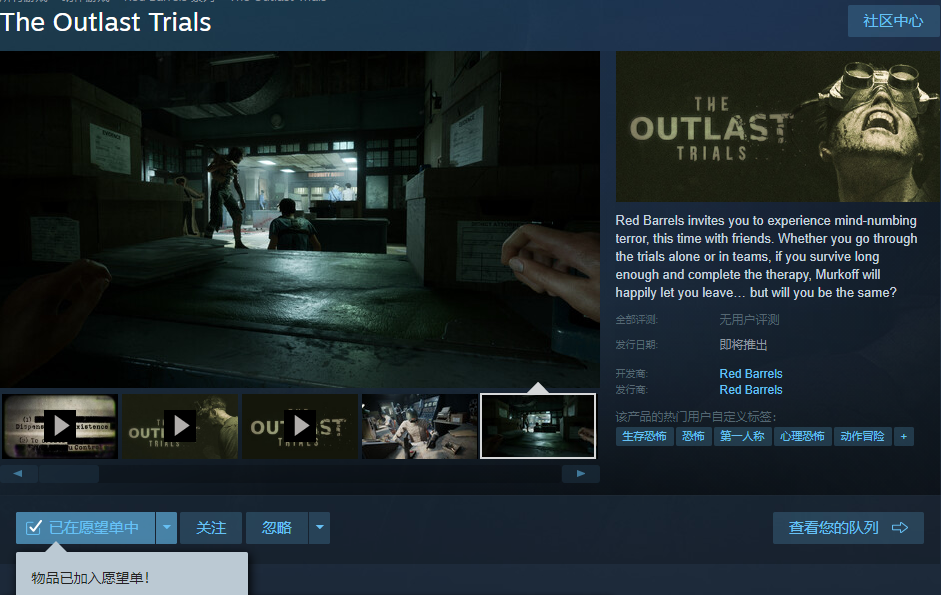Click the right arrow of thumbnail strip

point(580,474)
